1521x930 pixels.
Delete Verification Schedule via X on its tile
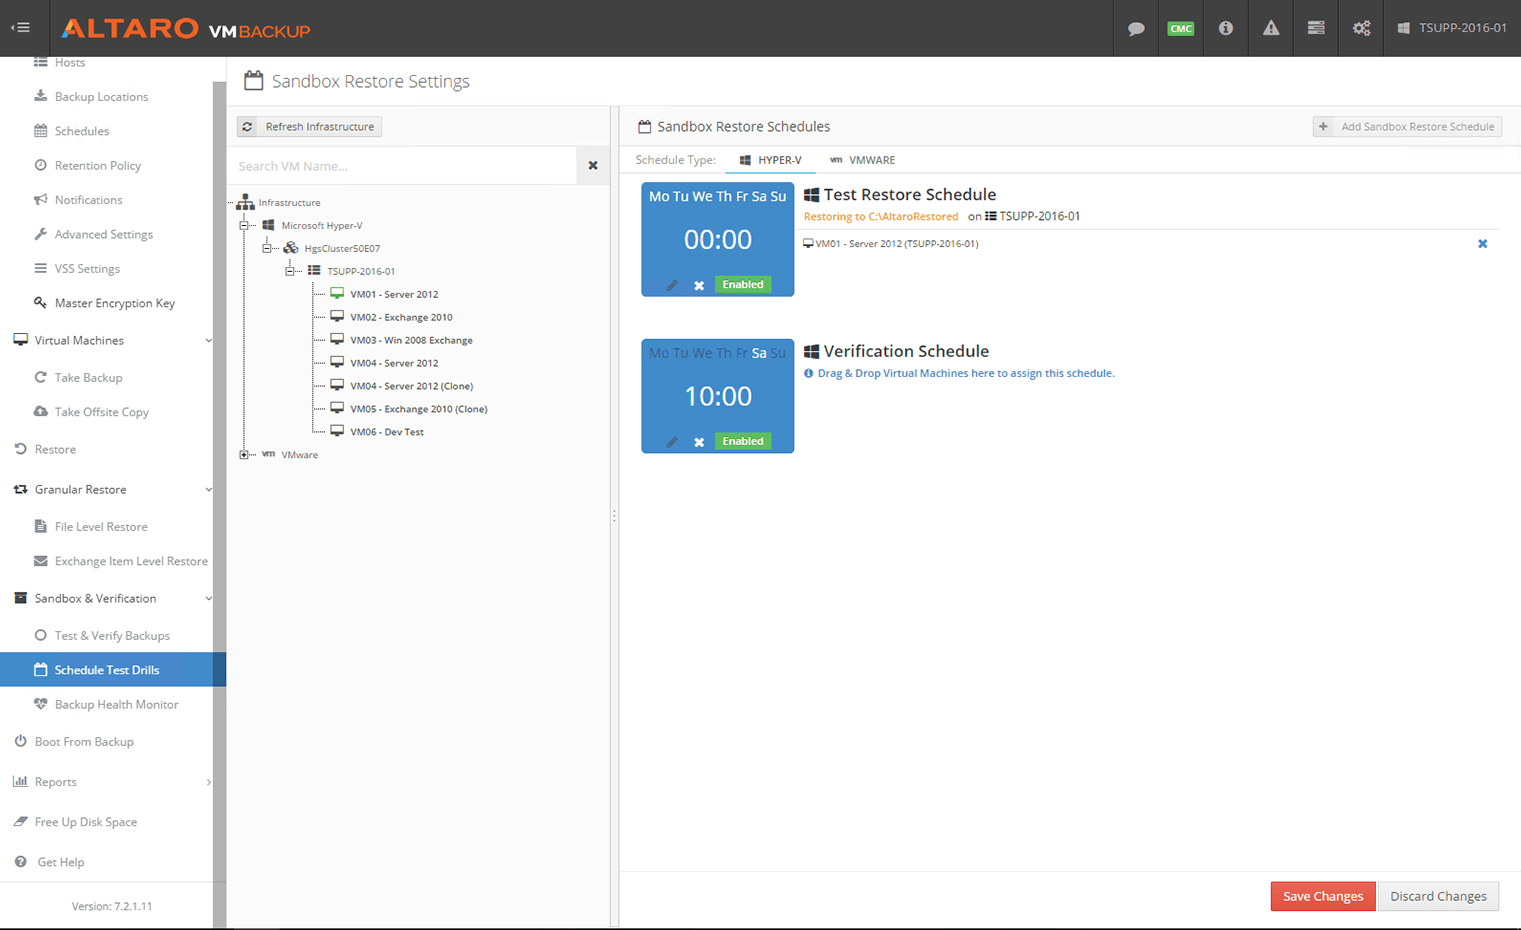coord(699,442)
